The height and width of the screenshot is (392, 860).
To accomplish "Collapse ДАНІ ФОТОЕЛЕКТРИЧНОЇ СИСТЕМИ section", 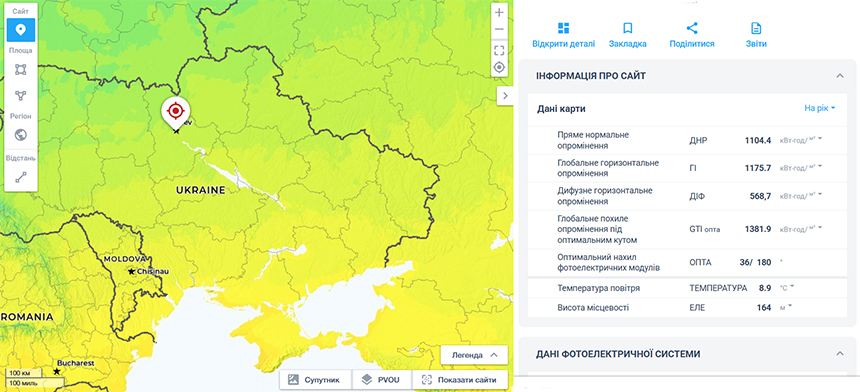I will 840,354.
